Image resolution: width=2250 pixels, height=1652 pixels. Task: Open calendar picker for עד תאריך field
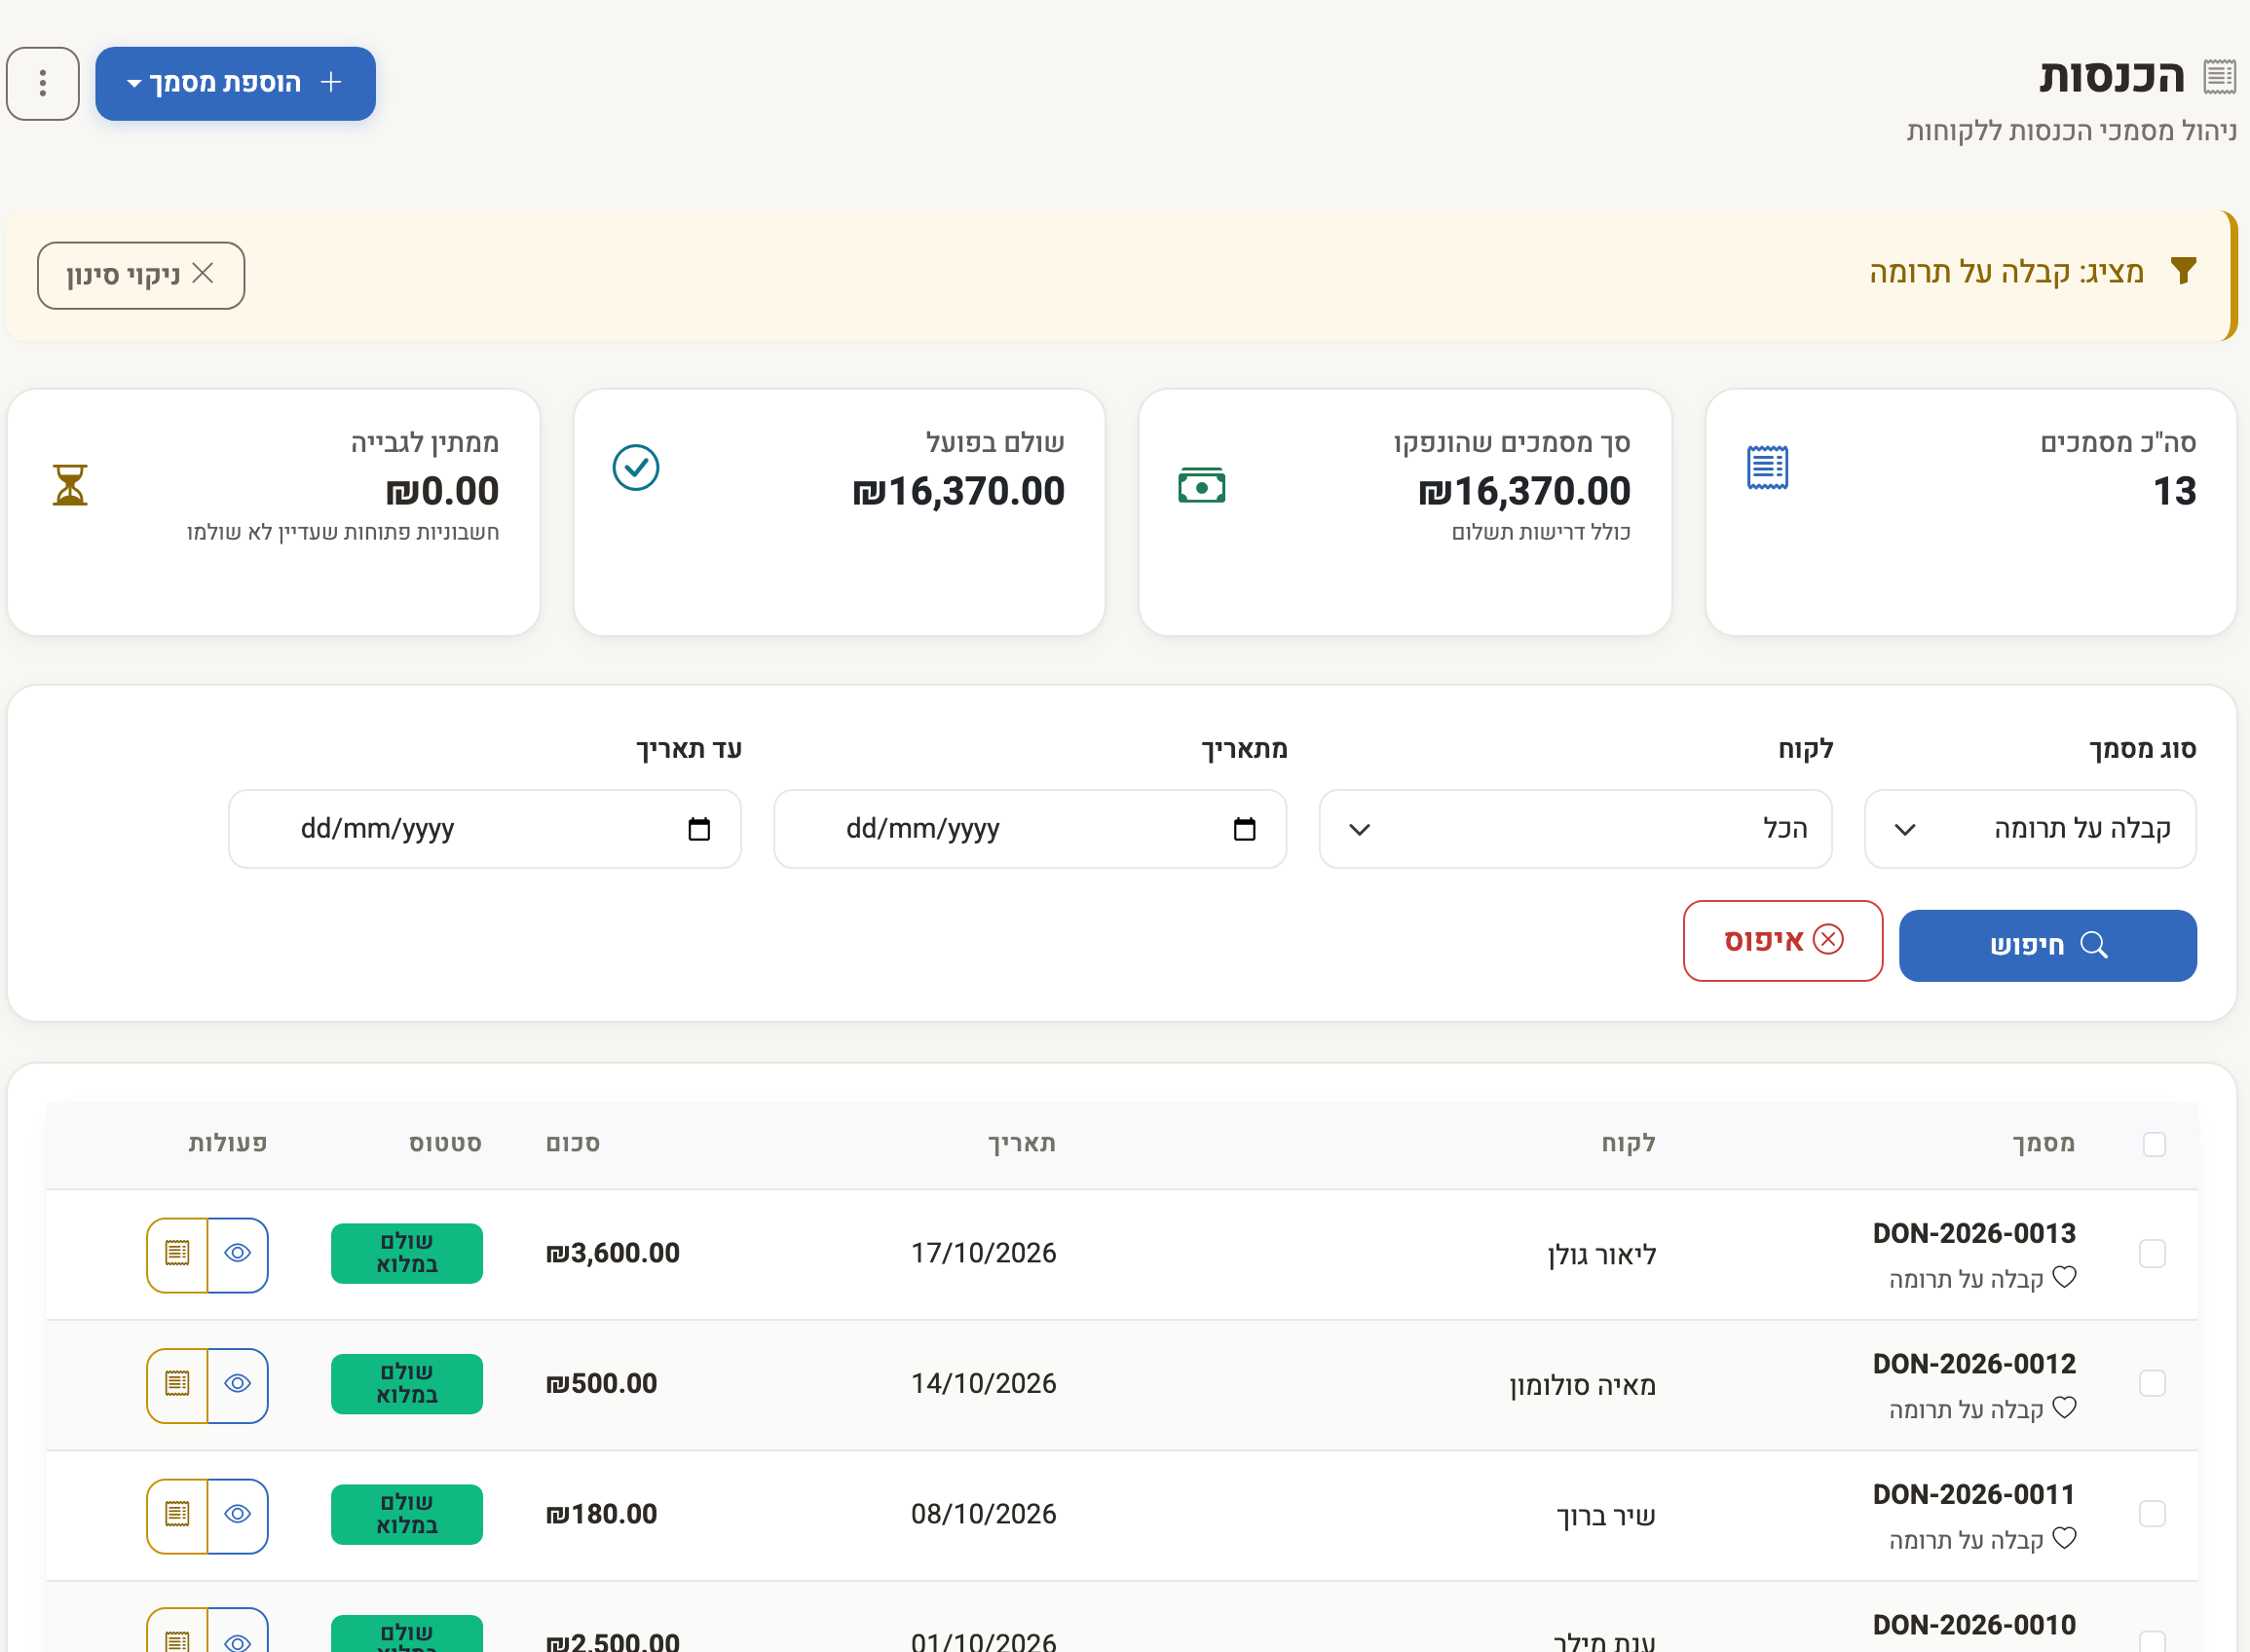699,829
